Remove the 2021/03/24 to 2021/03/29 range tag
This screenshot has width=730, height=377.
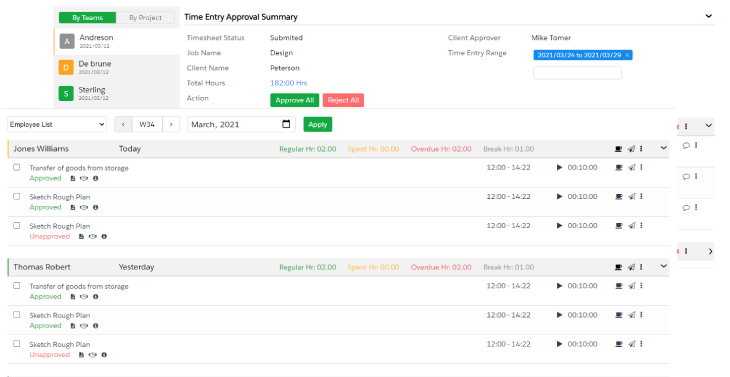point(627,55)
